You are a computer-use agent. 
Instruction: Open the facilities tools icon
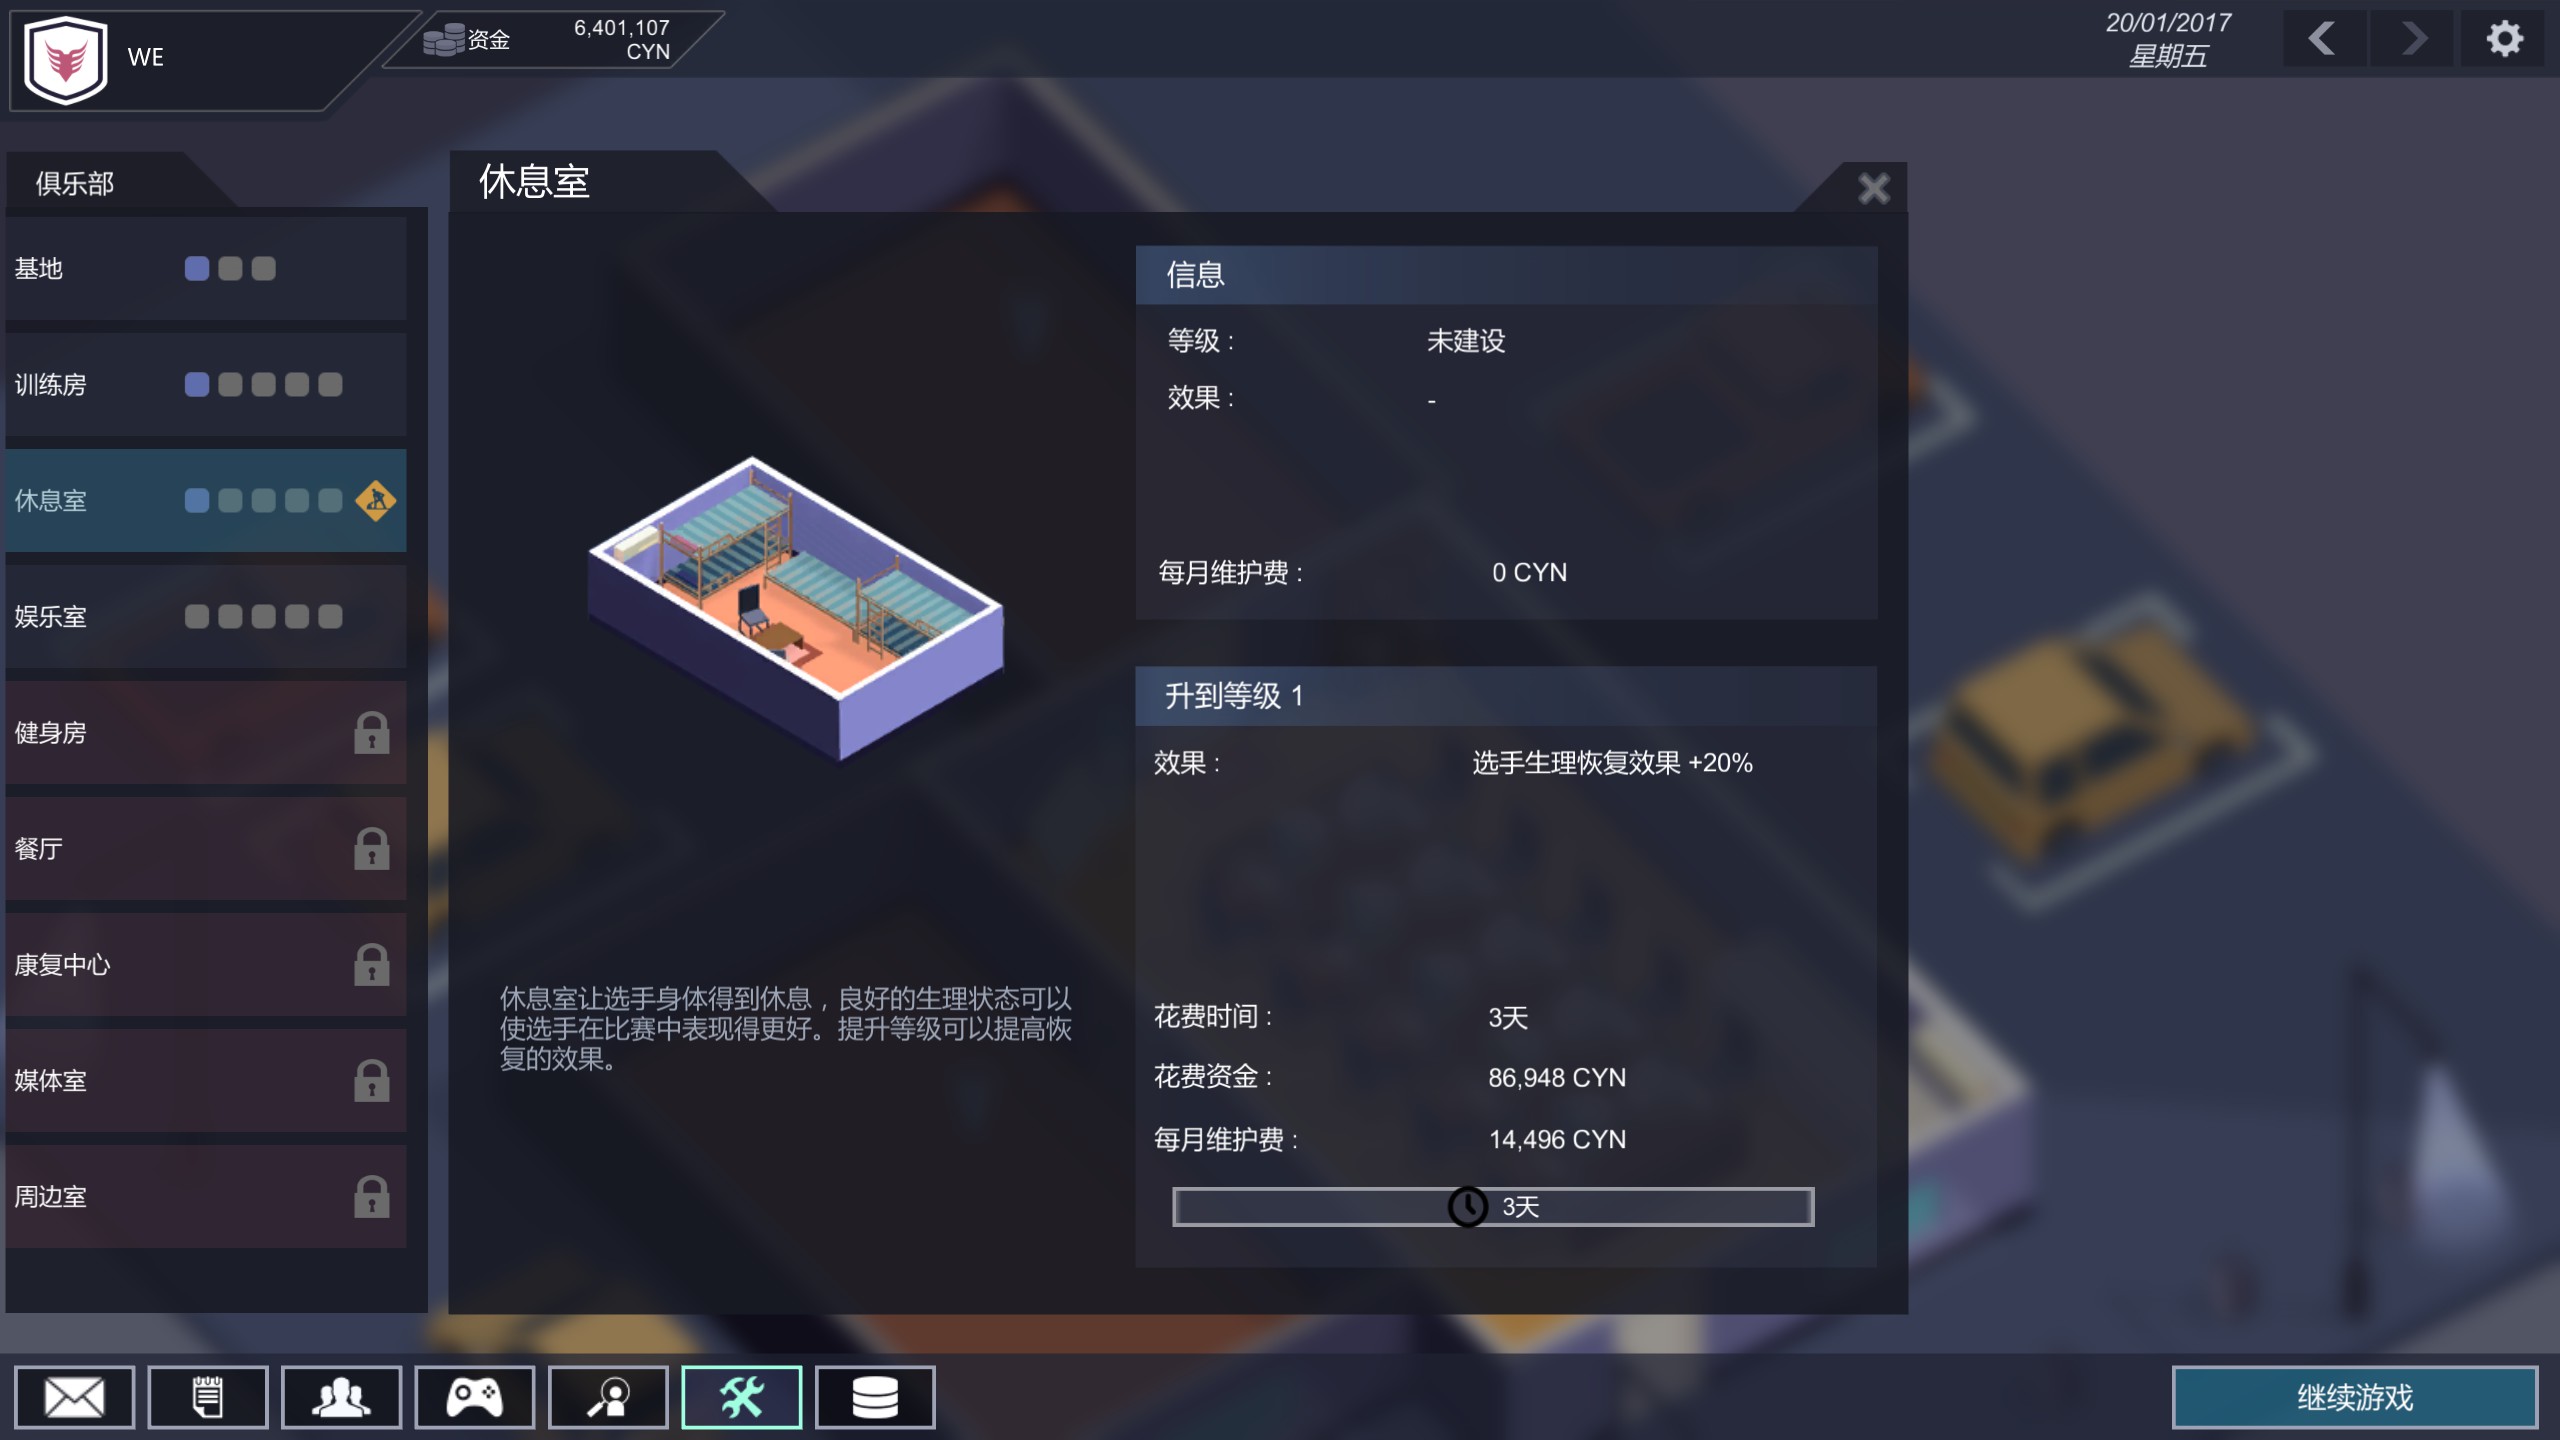(742, 1397)
